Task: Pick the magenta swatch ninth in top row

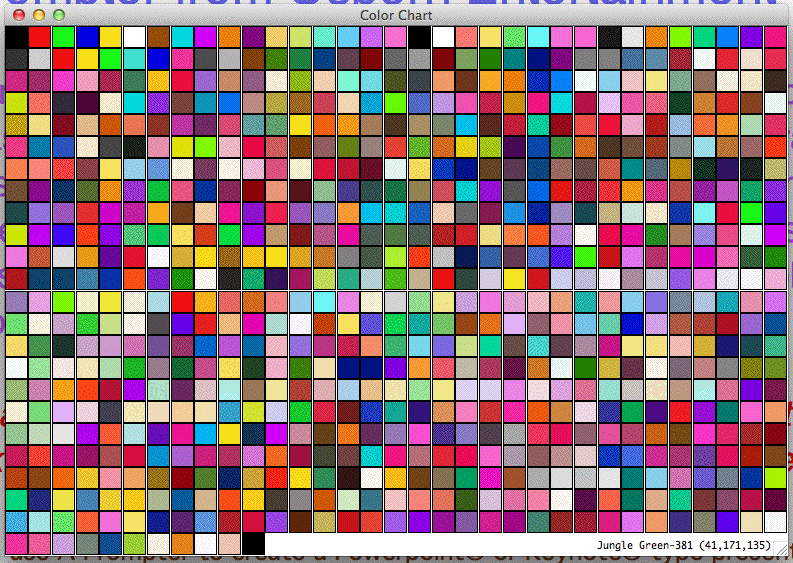Action: 206,36
